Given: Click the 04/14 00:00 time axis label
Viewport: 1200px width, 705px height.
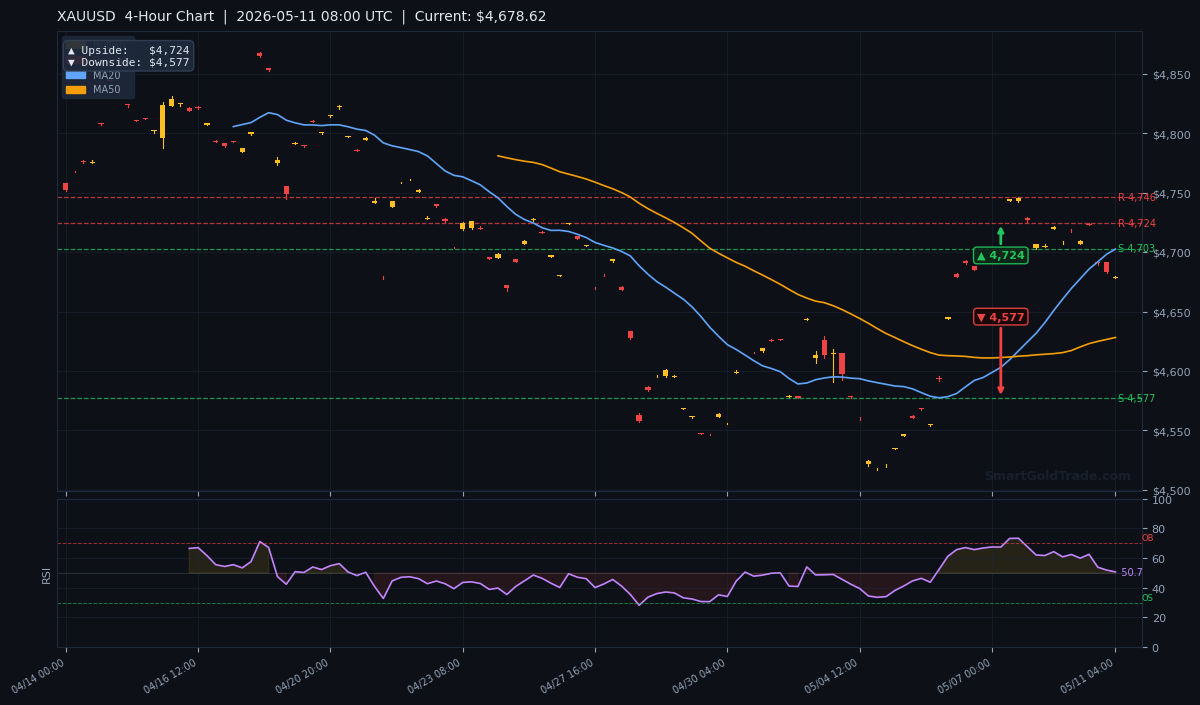Looking at the screenshot, I should pos(39,676).
